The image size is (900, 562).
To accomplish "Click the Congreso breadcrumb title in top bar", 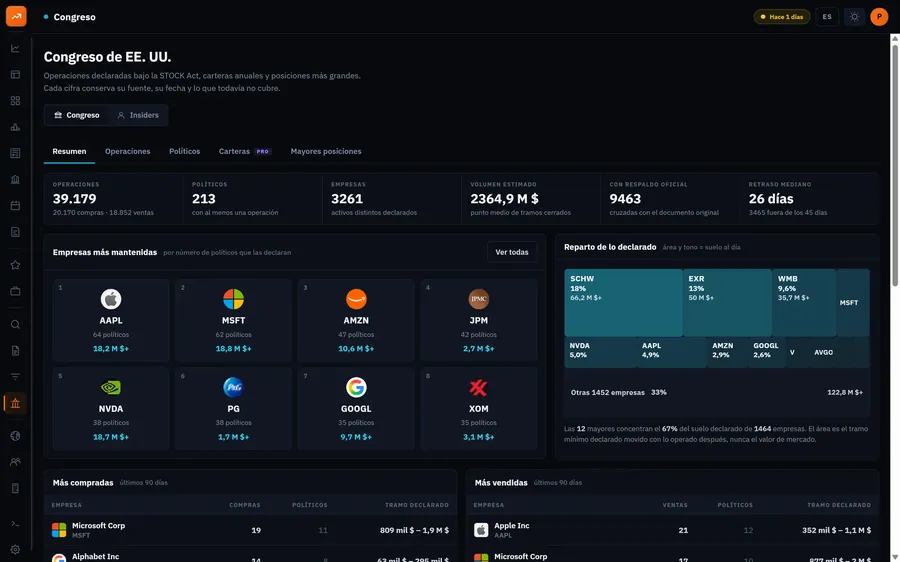I will 75,17.
